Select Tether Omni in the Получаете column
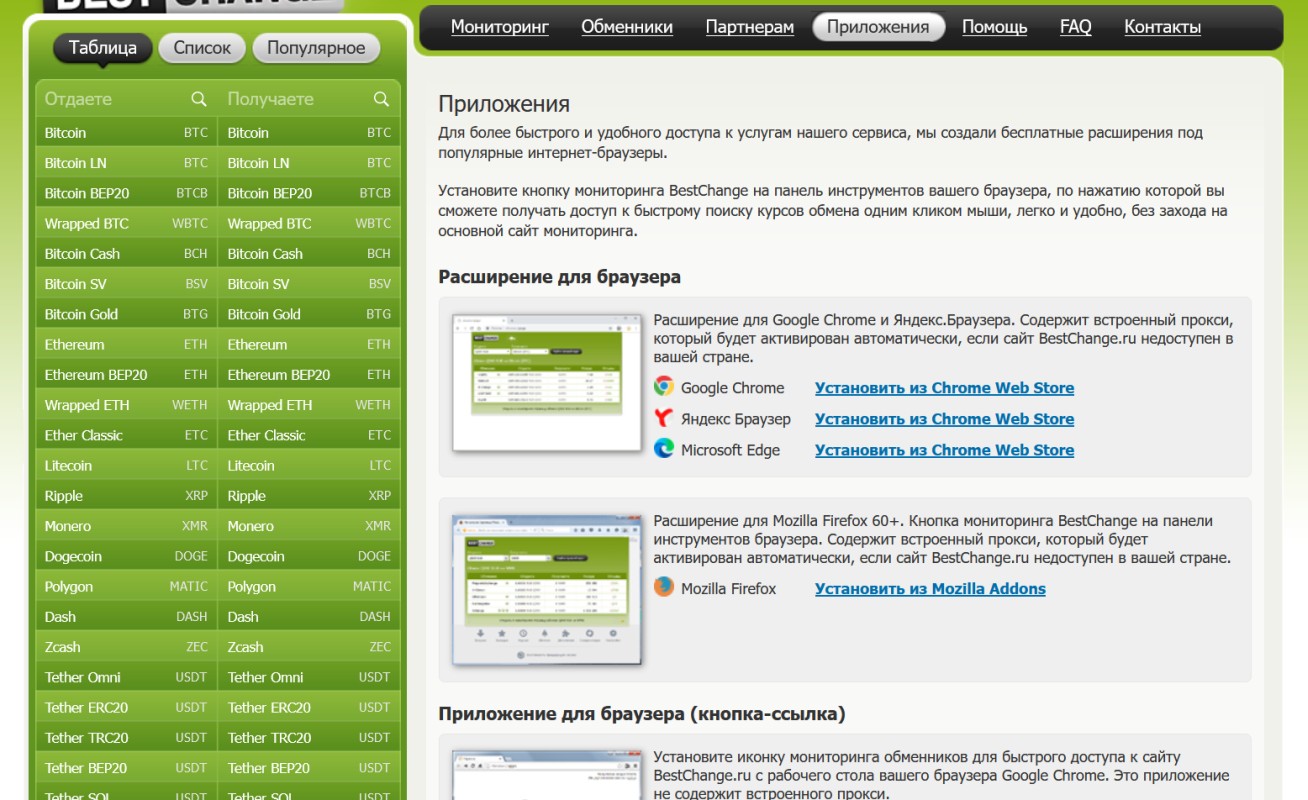Image resolution: width=1308 pixels, height=800 pixels. 309,677
